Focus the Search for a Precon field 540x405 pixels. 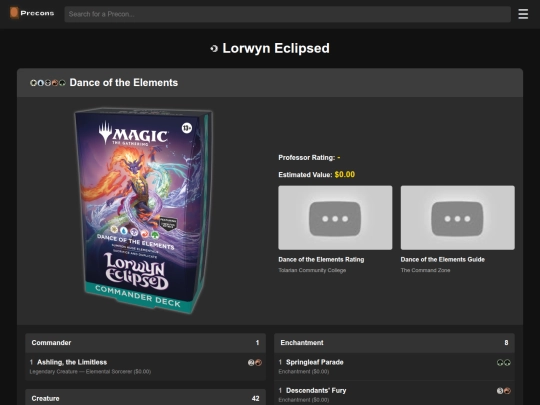click(x=288, y=14)
